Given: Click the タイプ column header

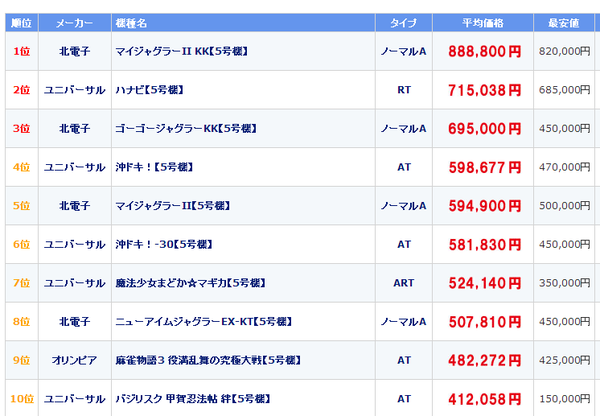Looking at the screenshot, I should pyautogui.click(x=404, y=23).
